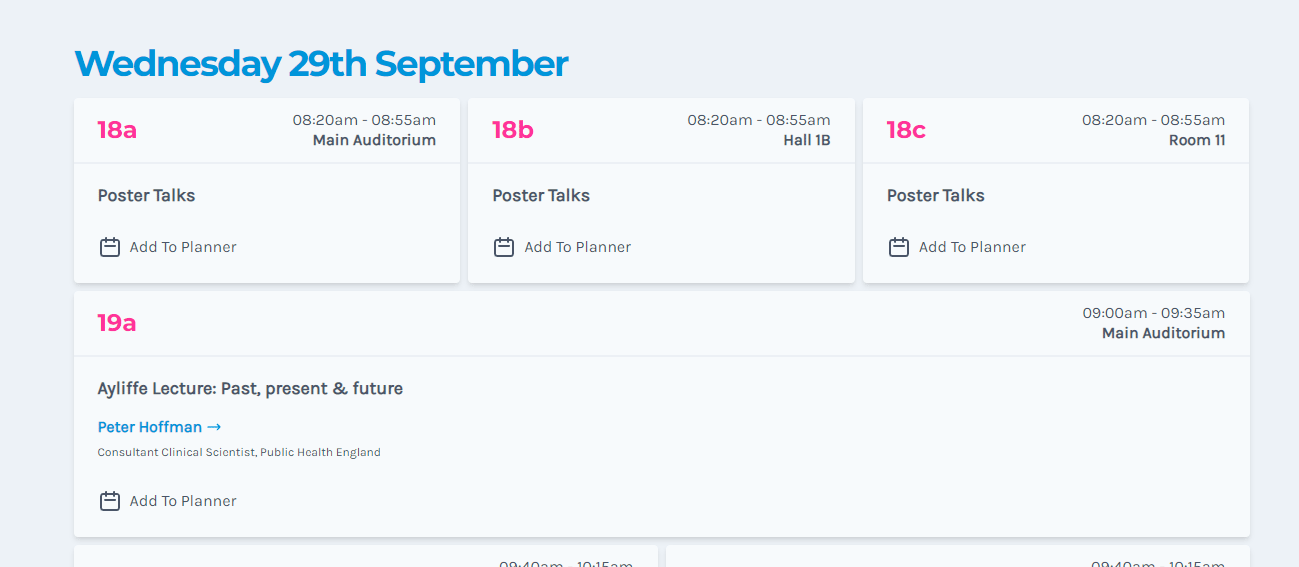Click Consultant Clinical Scientist subtitle text
Image resolution: width=1299 pixels, height=567 pixels.
tap(239, 452)
